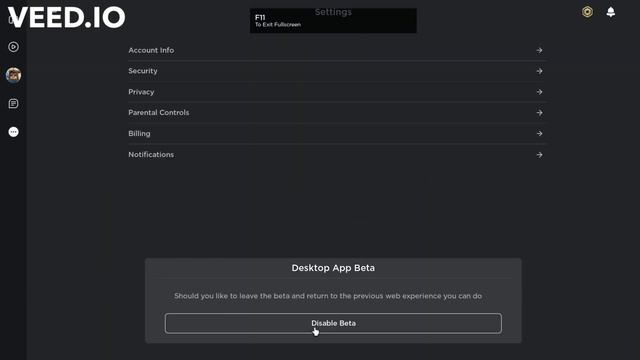Open the Robux currency icon

pyautogui.click(x=587, y=12)
